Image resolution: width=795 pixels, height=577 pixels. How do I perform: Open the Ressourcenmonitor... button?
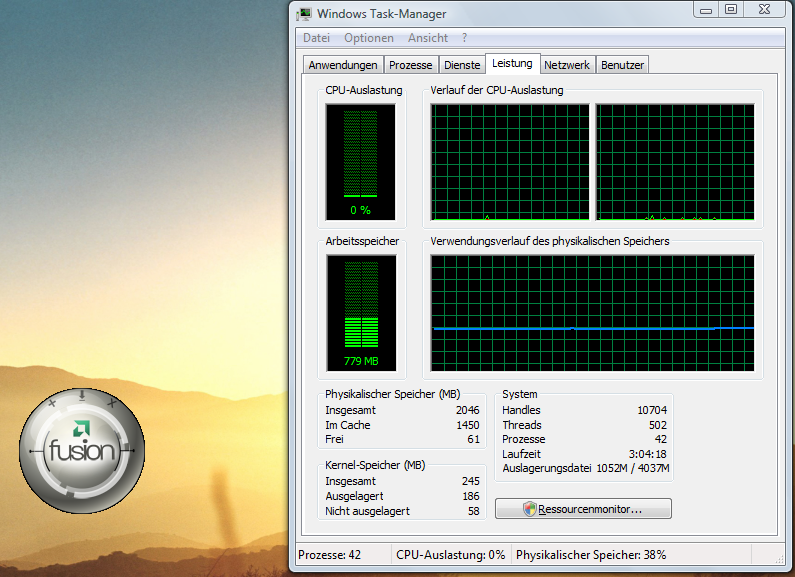583,509
